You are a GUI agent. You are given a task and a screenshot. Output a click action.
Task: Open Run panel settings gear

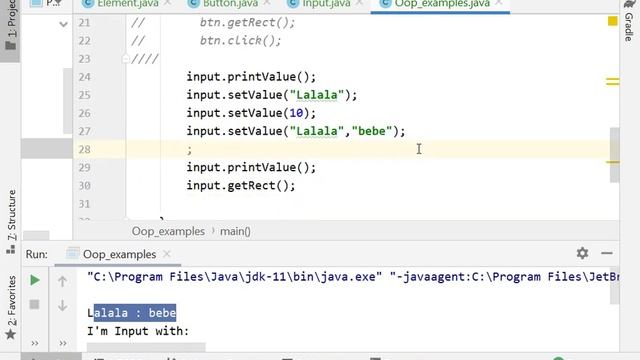coord(582,253)
